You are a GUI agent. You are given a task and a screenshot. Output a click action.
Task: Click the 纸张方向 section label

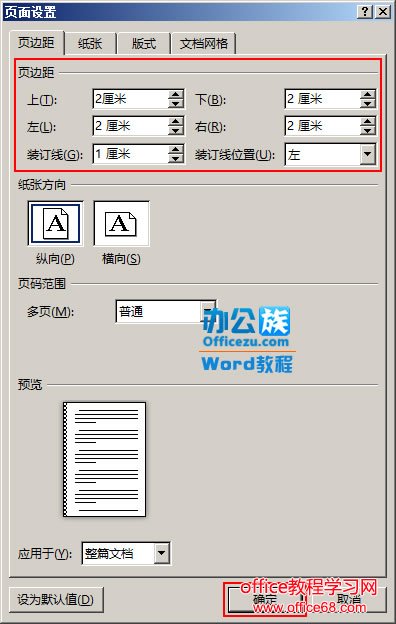[x=41, y=185]
